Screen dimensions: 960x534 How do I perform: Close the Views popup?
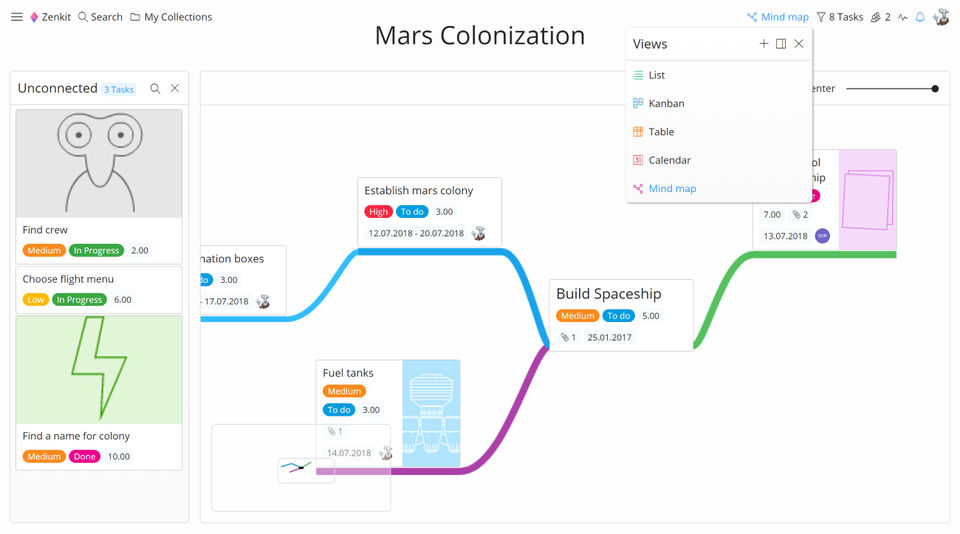[799, 44]
